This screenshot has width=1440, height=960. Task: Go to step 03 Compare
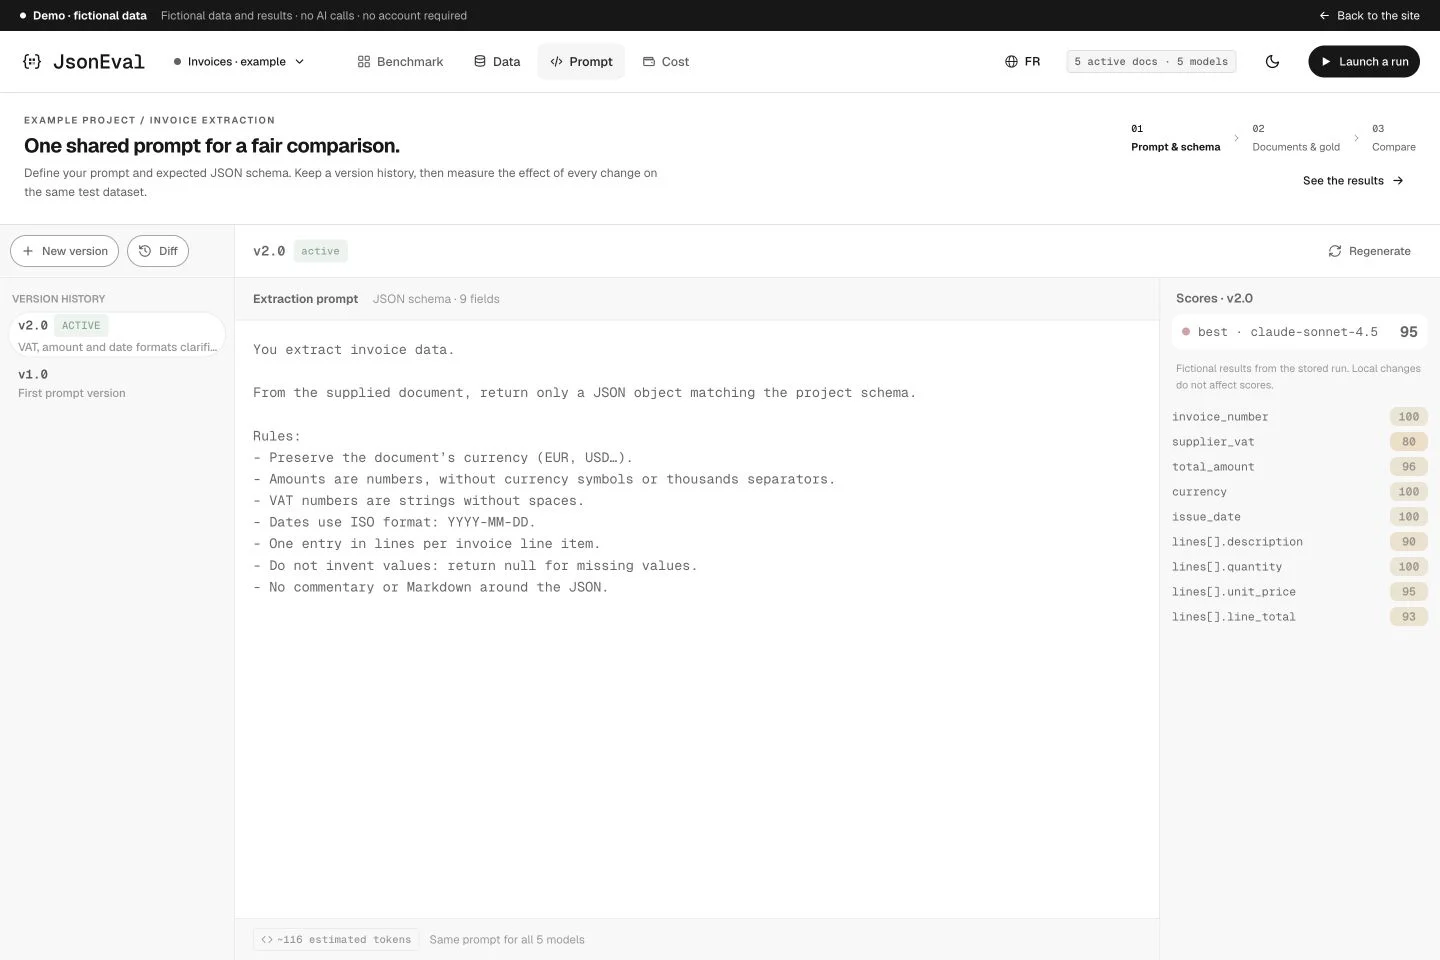click(1393, 138)
